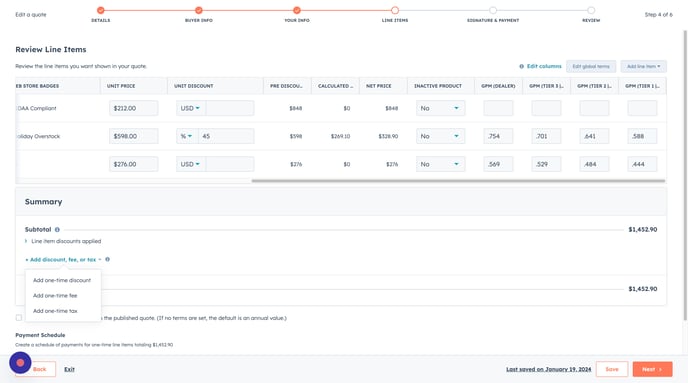Choose Add one-time discount
This screenshot has width=688, height=383.
pos(62,280)
